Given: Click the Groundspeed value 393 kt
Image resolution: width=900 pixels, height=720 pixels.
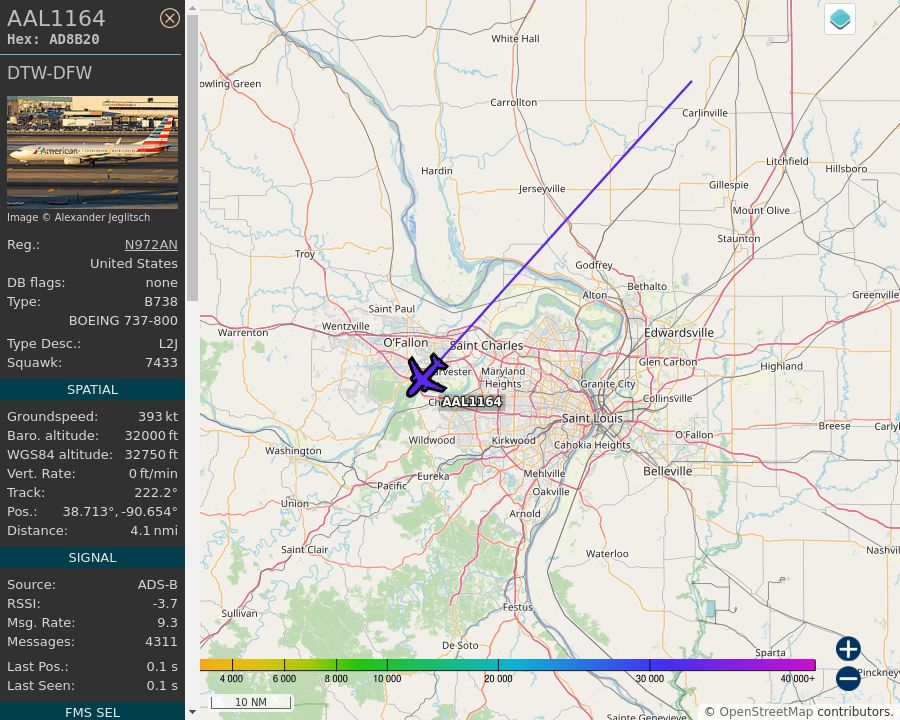Looking at the screenshot, I should point(158,417).
